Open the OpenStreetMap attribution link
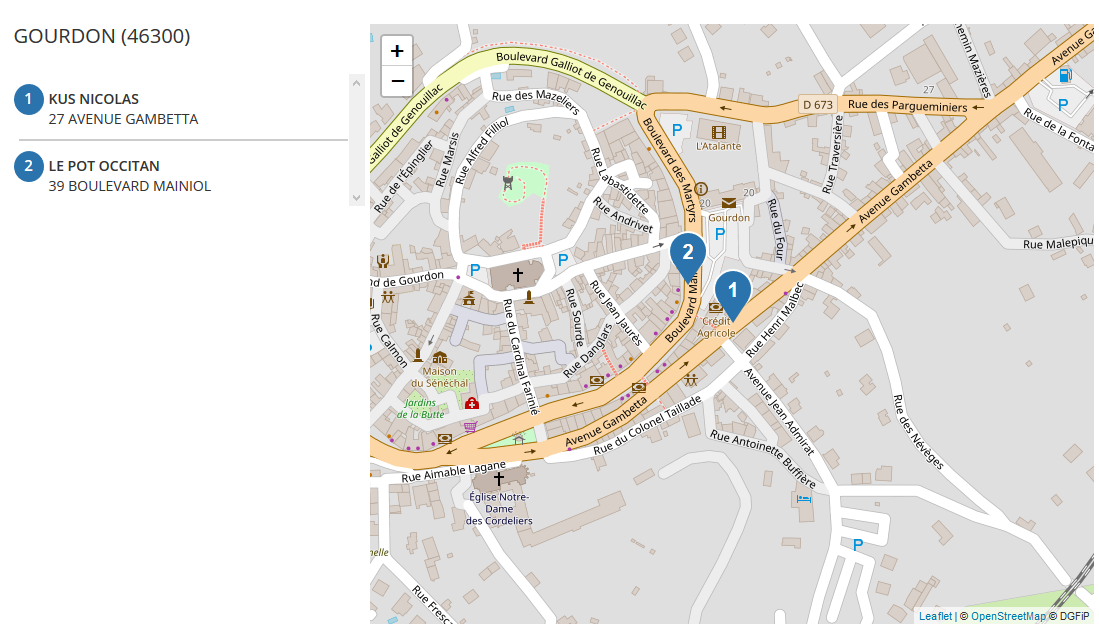Image resolution: width=1099 pixels, height=626 pixels. point(1008,616)
